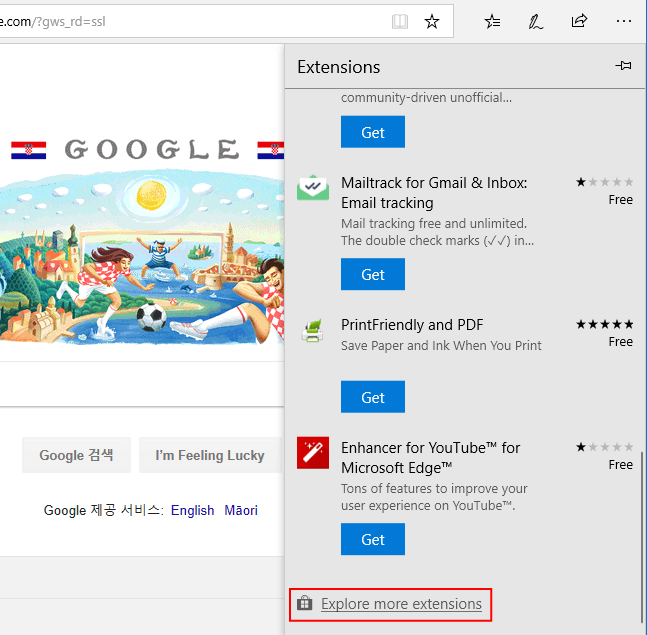
Task: Click the Google Croatia doodle image
Action: pos(142,241)
